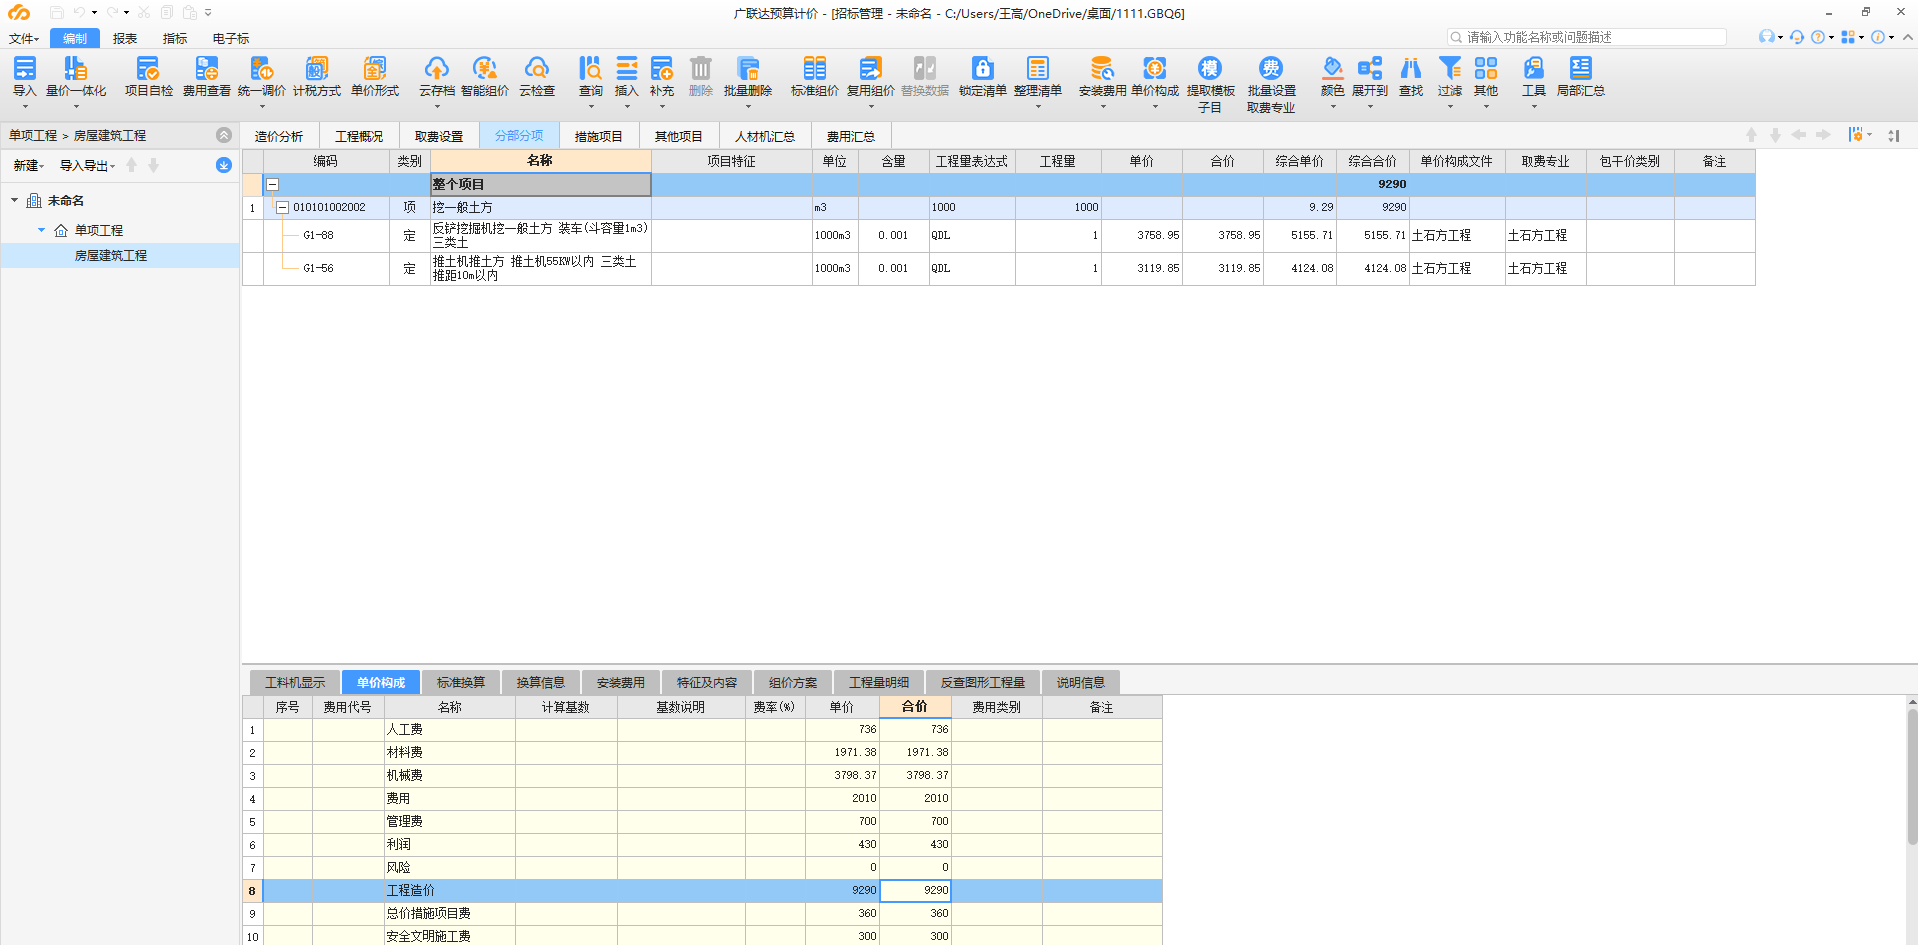
Task: Collapse the 未命名 project tree node
Action: click(x=15, y=200)
